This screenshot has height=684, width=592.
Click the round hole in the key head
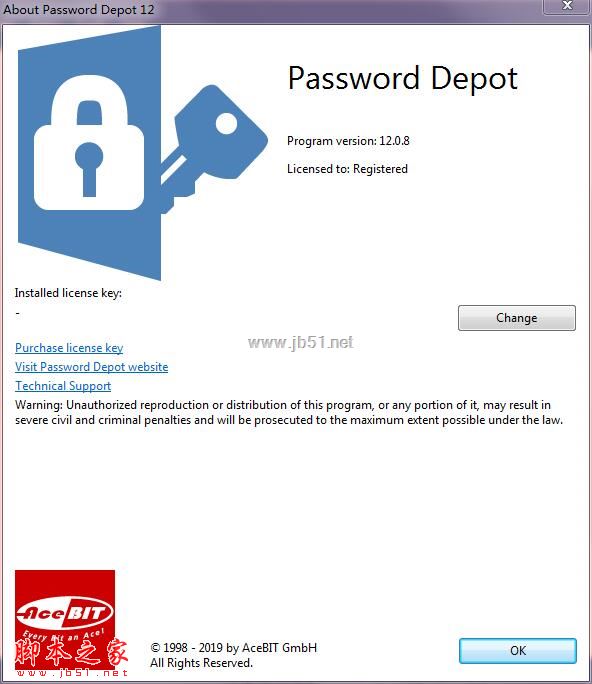(226, 123)
